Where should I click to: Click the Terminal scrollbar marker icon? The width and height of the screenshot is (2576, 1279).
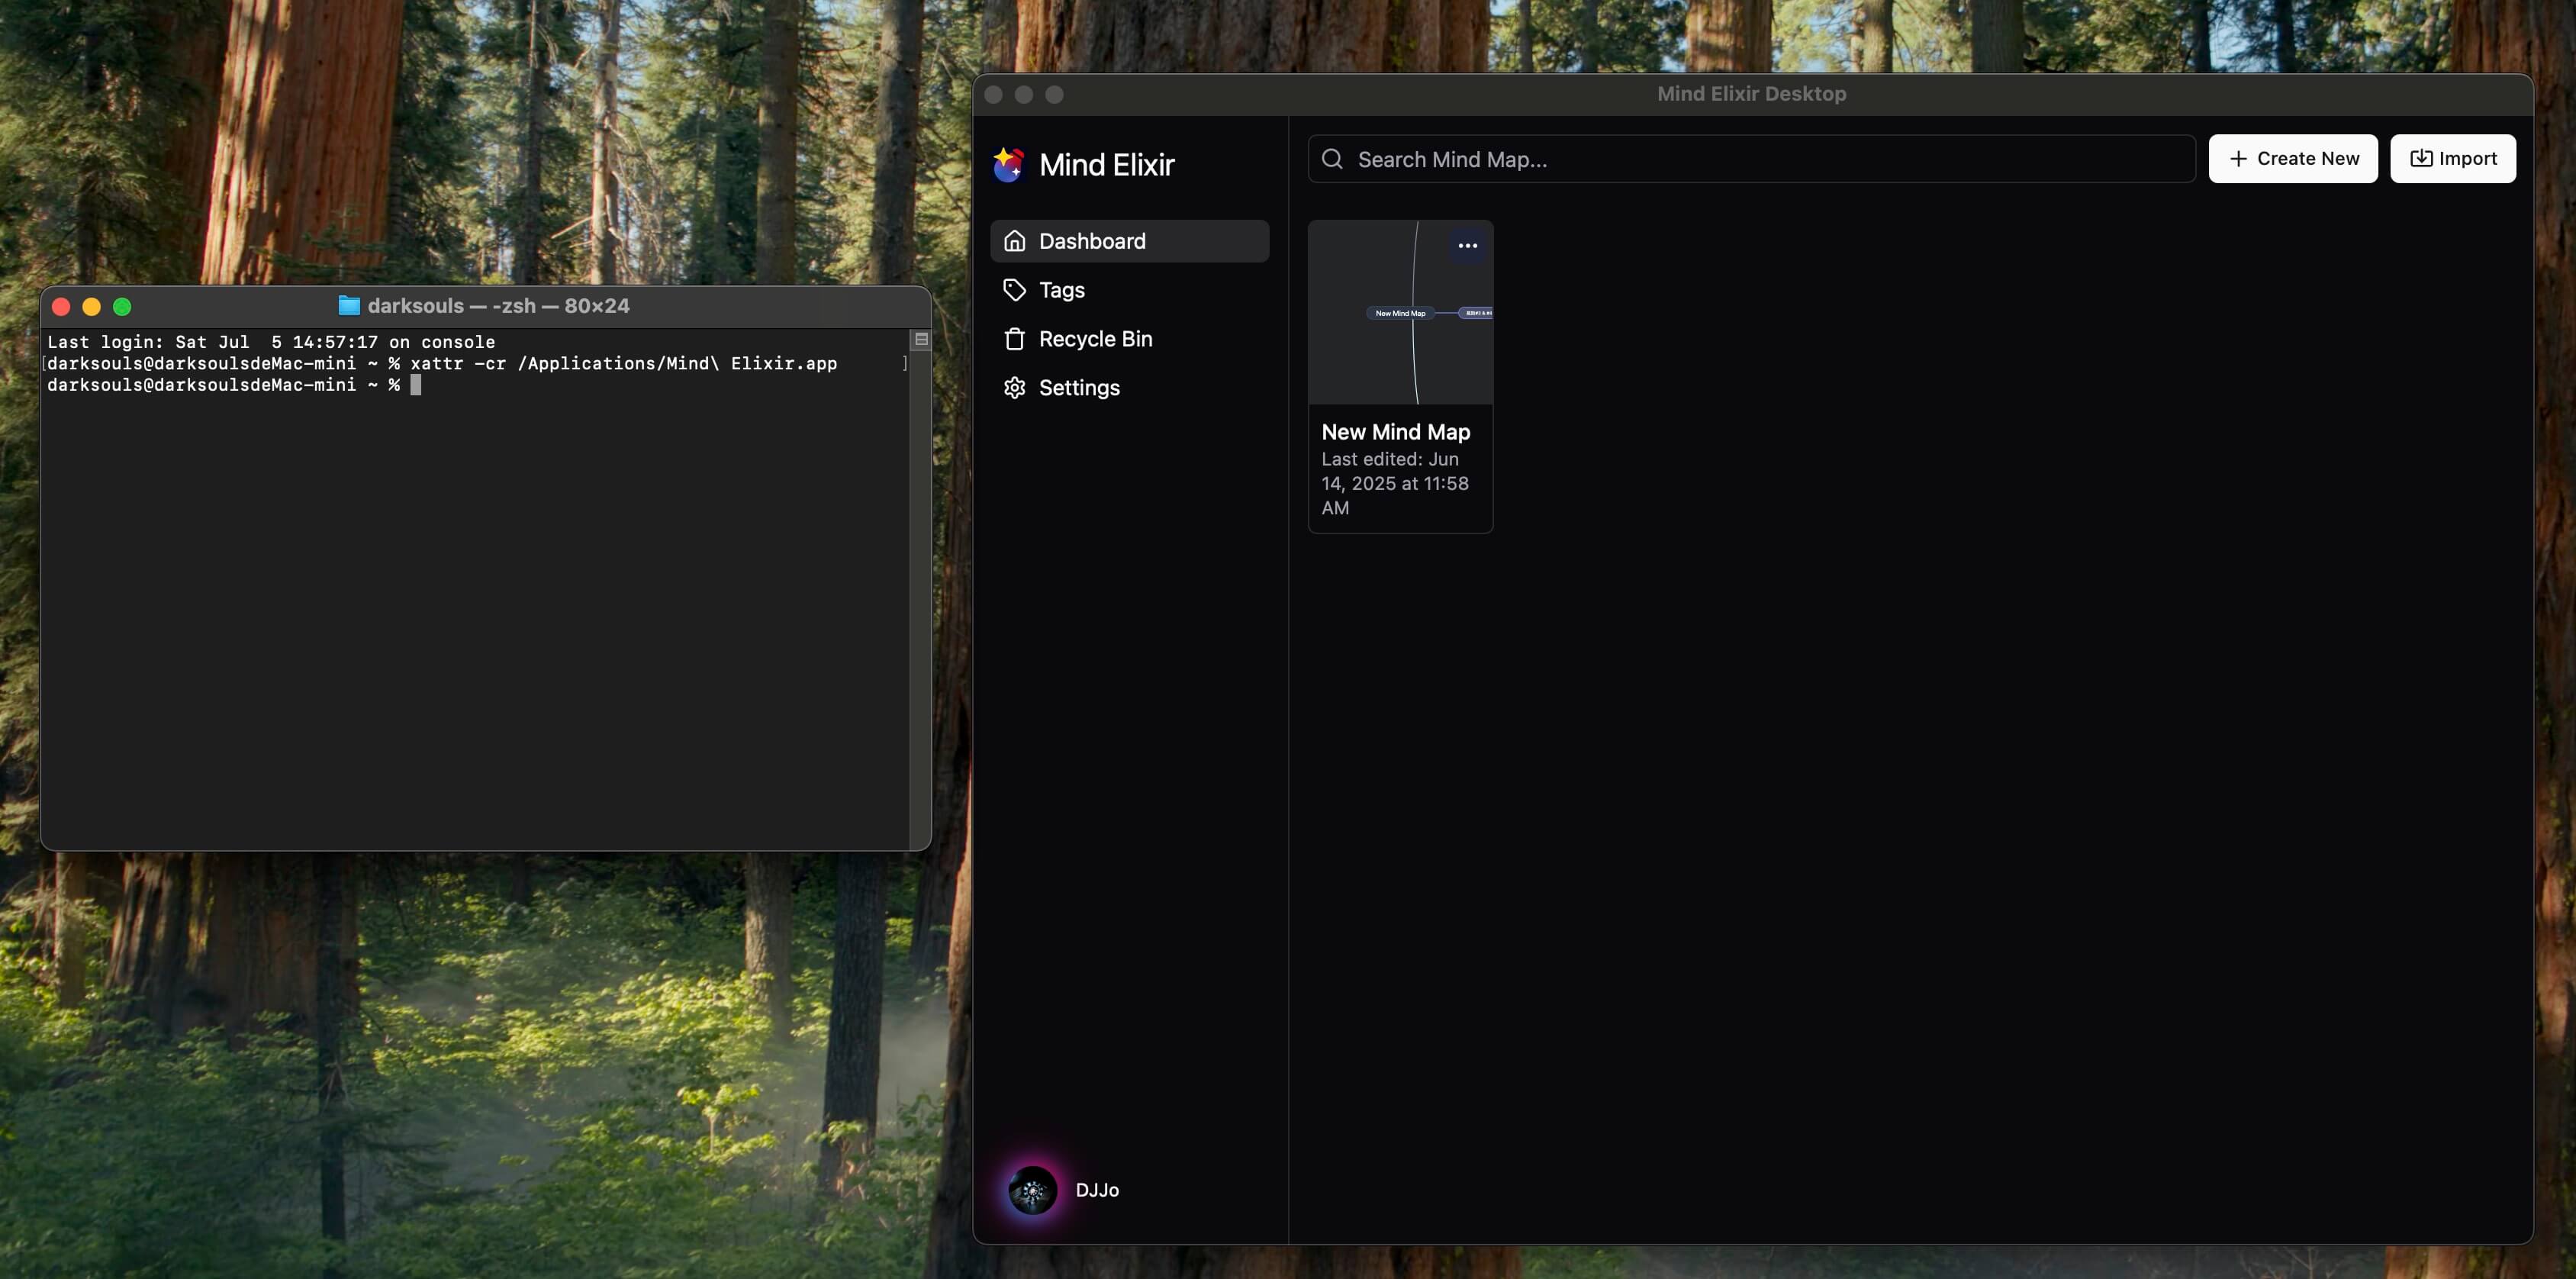pyautogui.click(x=921, y=340)
